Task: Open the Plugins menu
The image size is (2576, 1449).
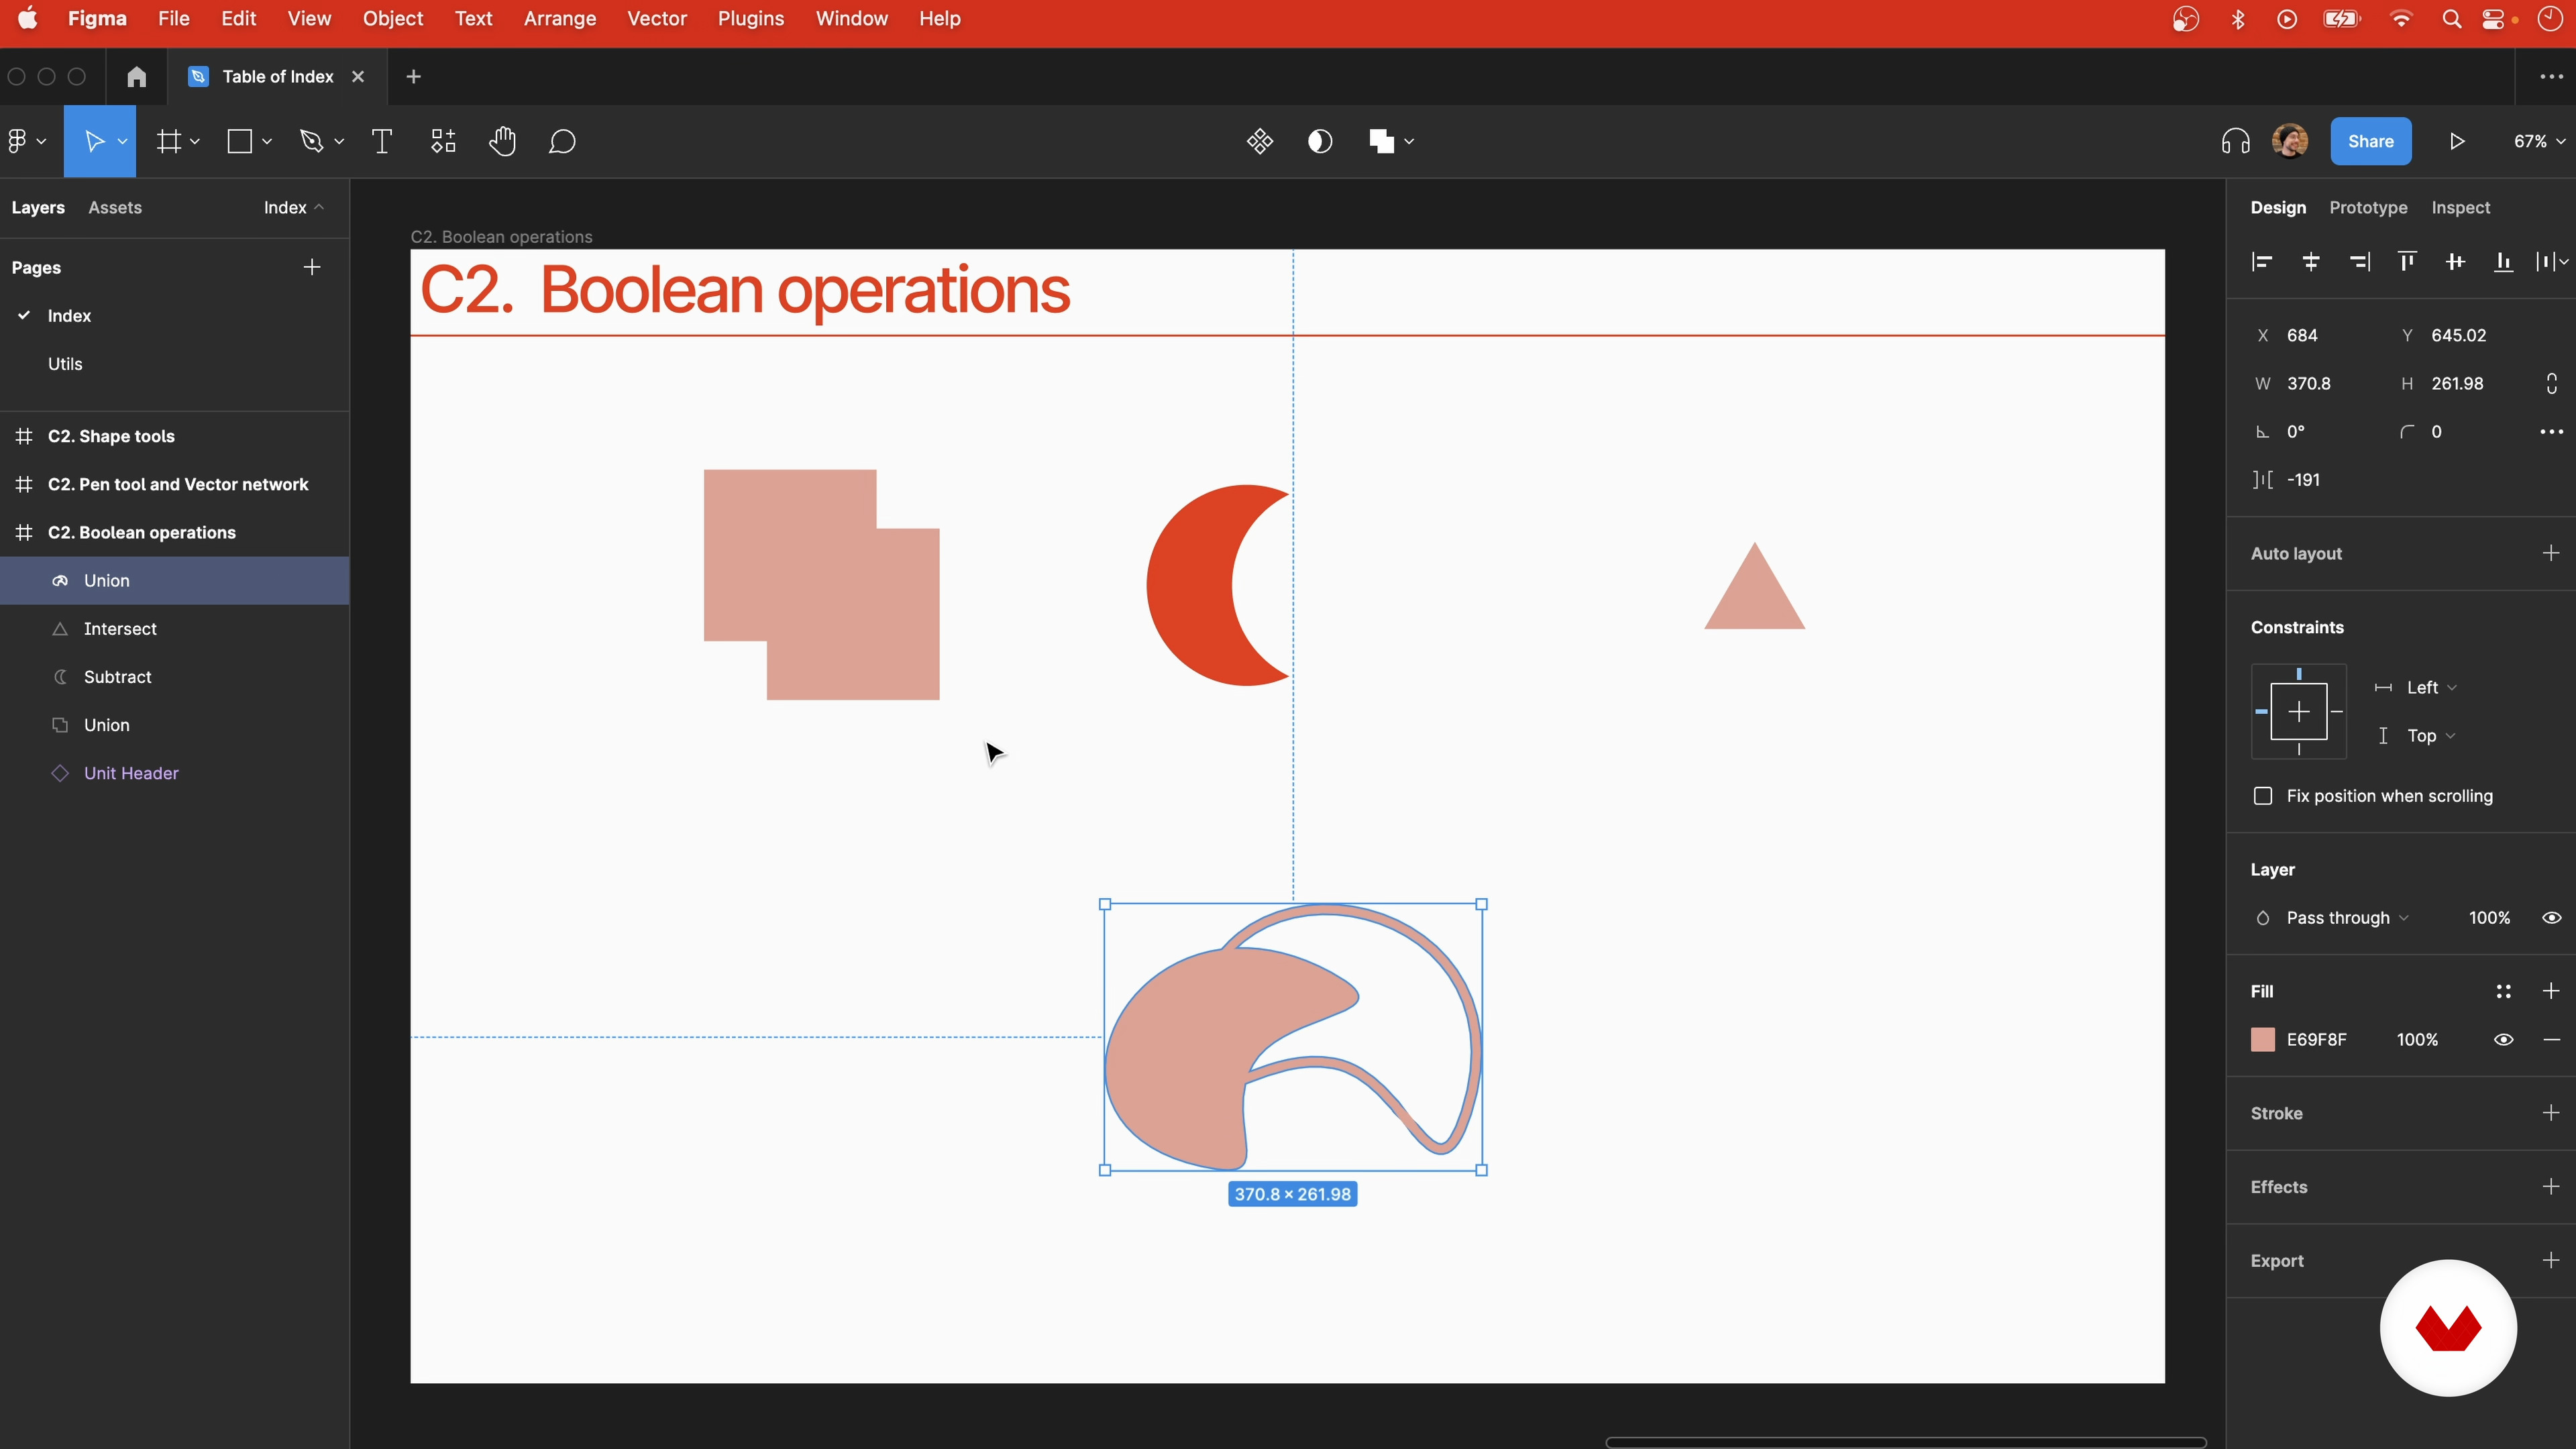Action: click(750, 19)
